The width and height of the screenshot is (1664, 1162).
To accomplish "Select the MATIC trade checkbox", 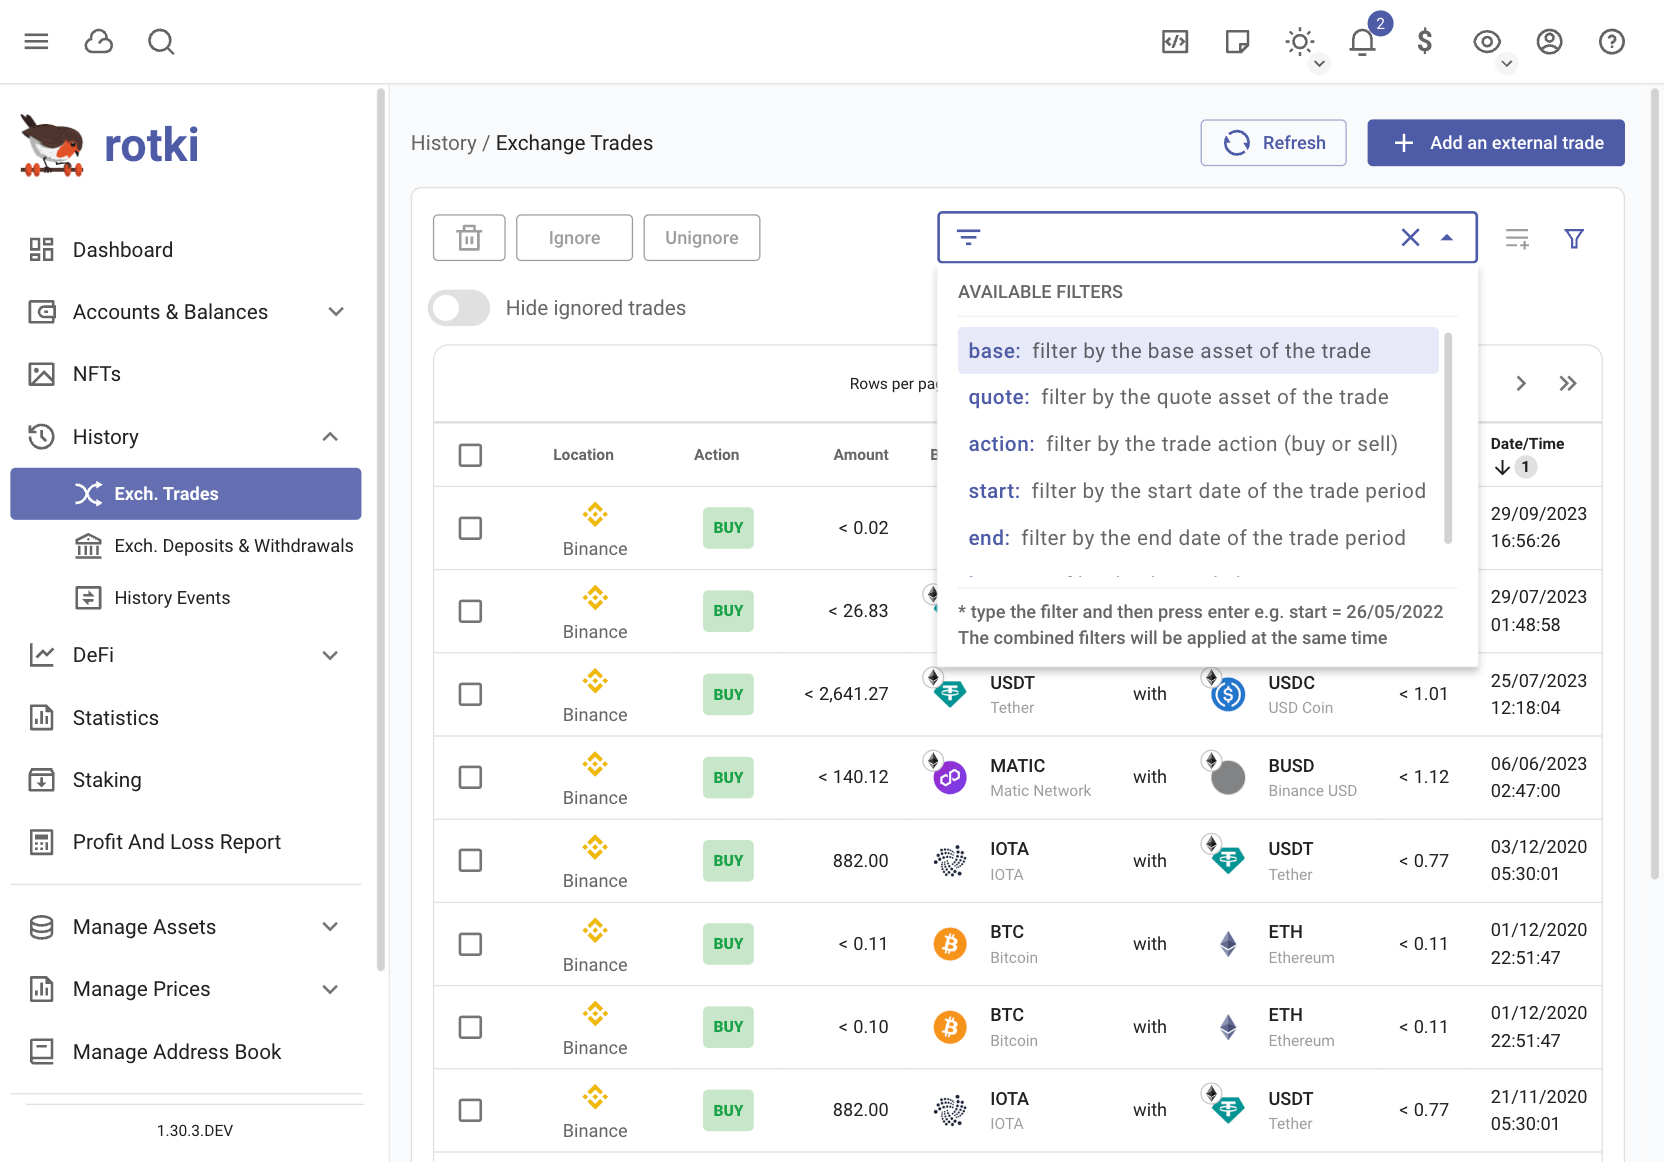I will tap(470, 777).
